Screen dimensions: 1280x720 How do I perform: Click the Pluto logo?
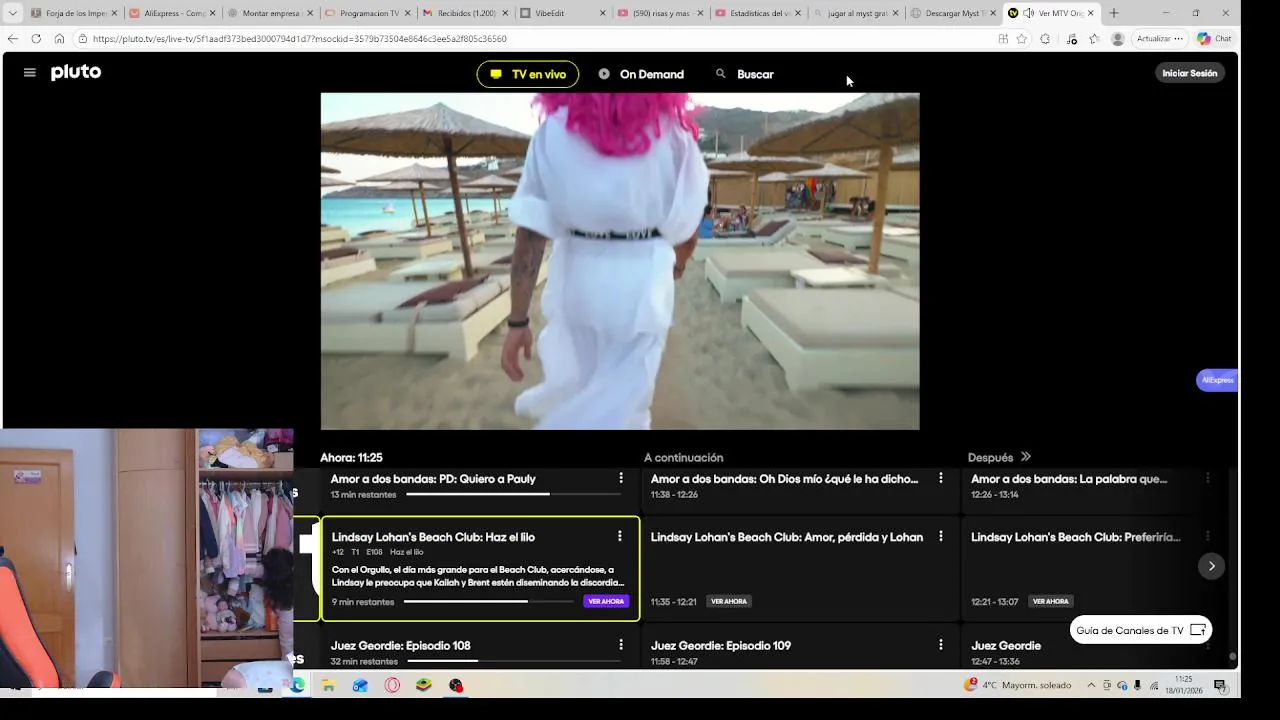(x=76, y=73)
